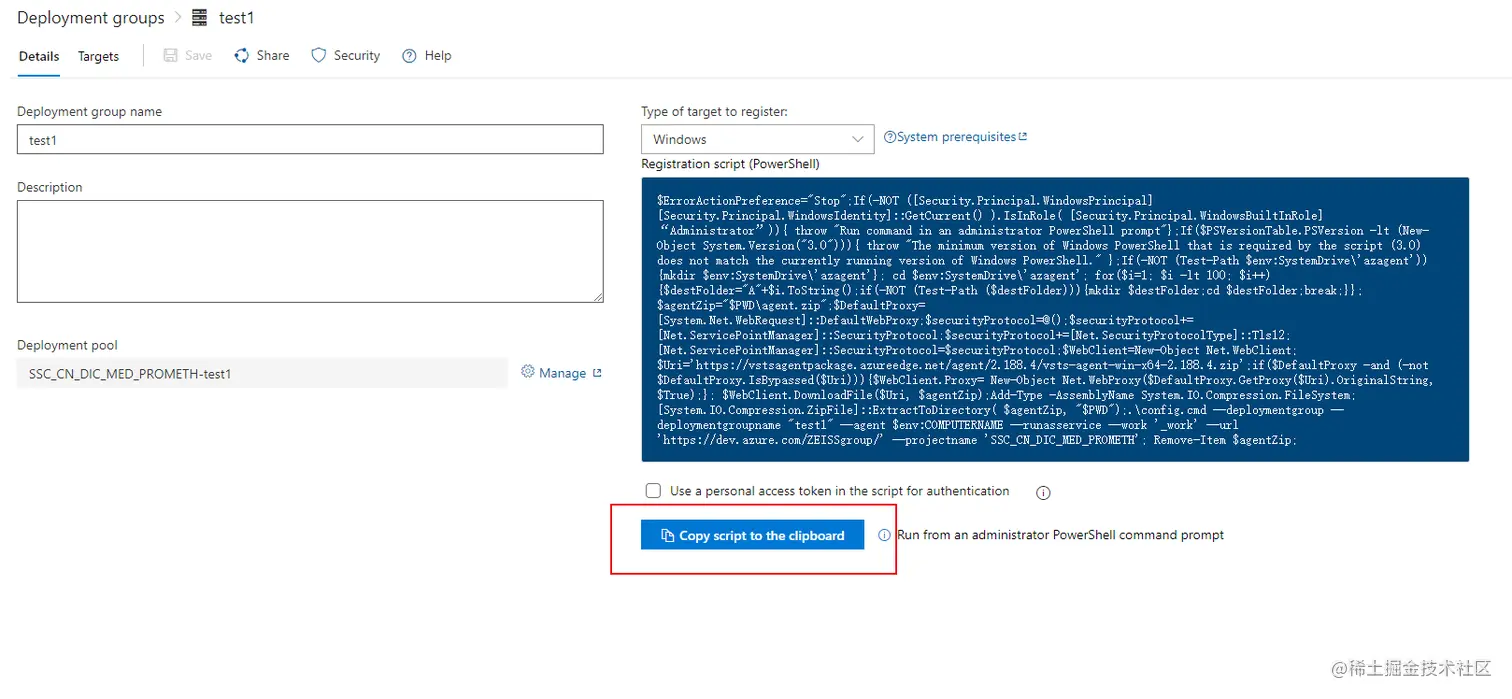
Task: Go to Deployment groups breadcrumb
Action: 91,18
